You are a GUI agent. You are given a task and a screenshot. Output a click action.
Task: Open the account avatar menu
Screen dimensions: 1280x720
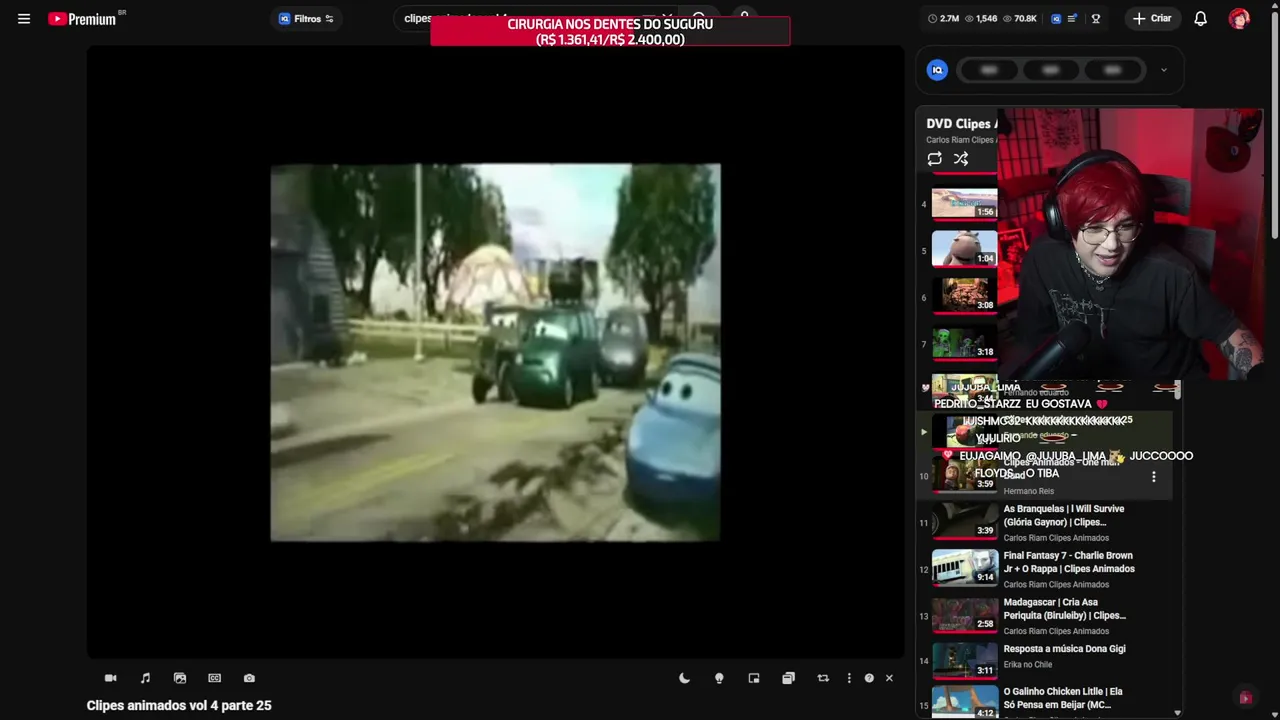[x=1239, y=19]
